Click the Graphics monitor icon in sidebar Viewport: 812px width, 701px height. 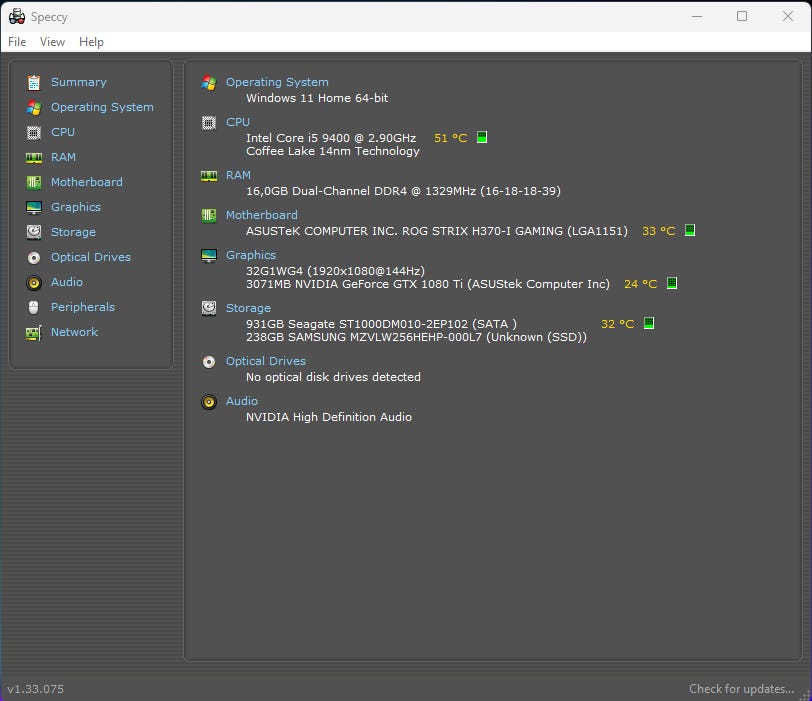coord(34,207)
